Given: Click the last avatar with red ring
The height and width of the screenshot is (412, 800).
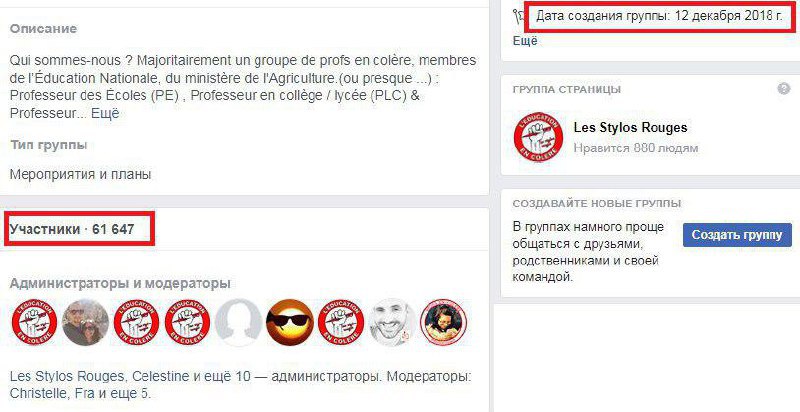Looking at the screenshot, I should (x=443, y=323).
